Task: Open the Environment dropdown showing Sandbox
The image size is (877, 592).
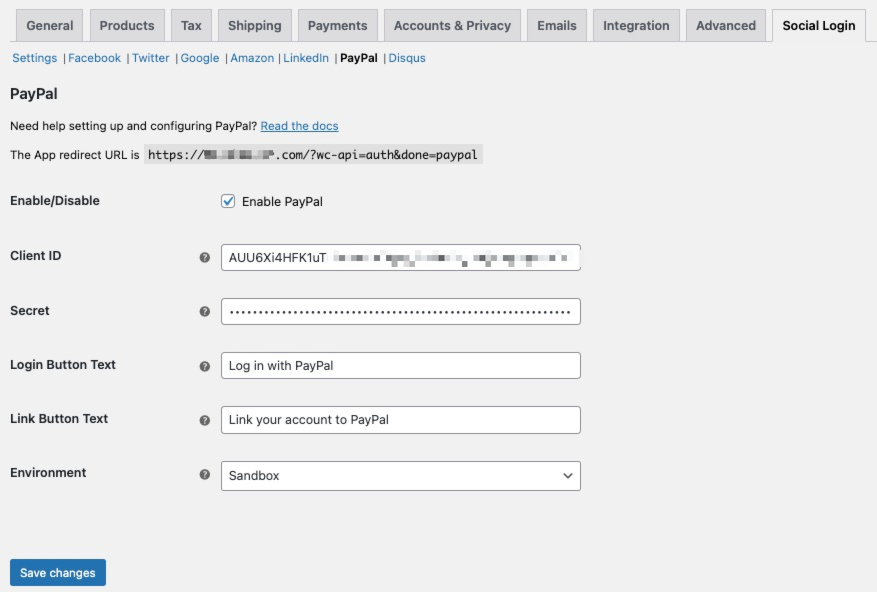Action: (x=400, y=476)
